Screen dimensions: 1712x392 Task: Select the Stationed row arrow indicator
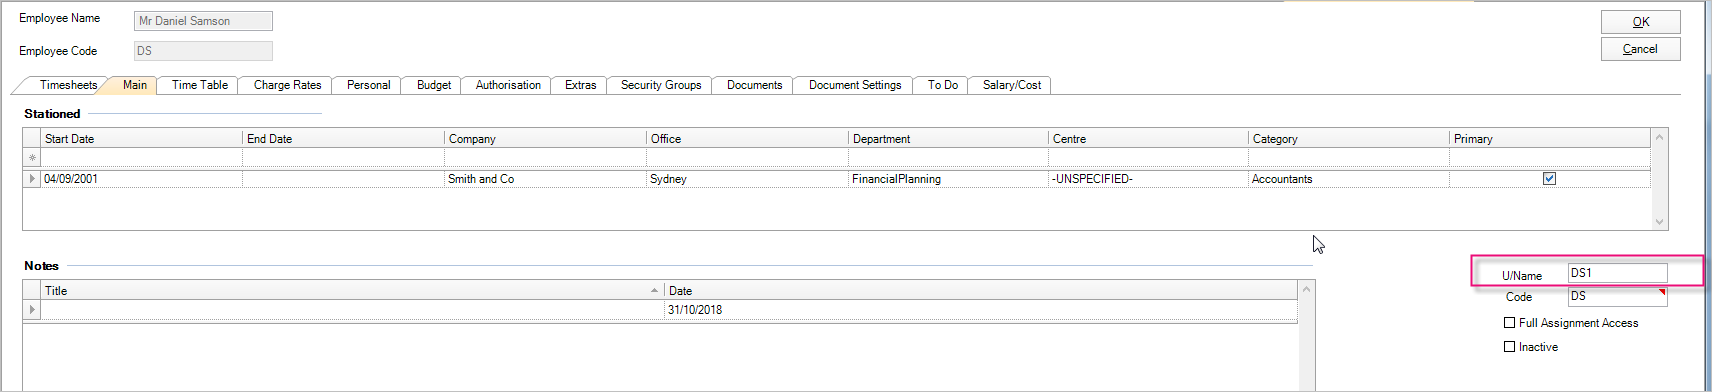pos(32,179)
